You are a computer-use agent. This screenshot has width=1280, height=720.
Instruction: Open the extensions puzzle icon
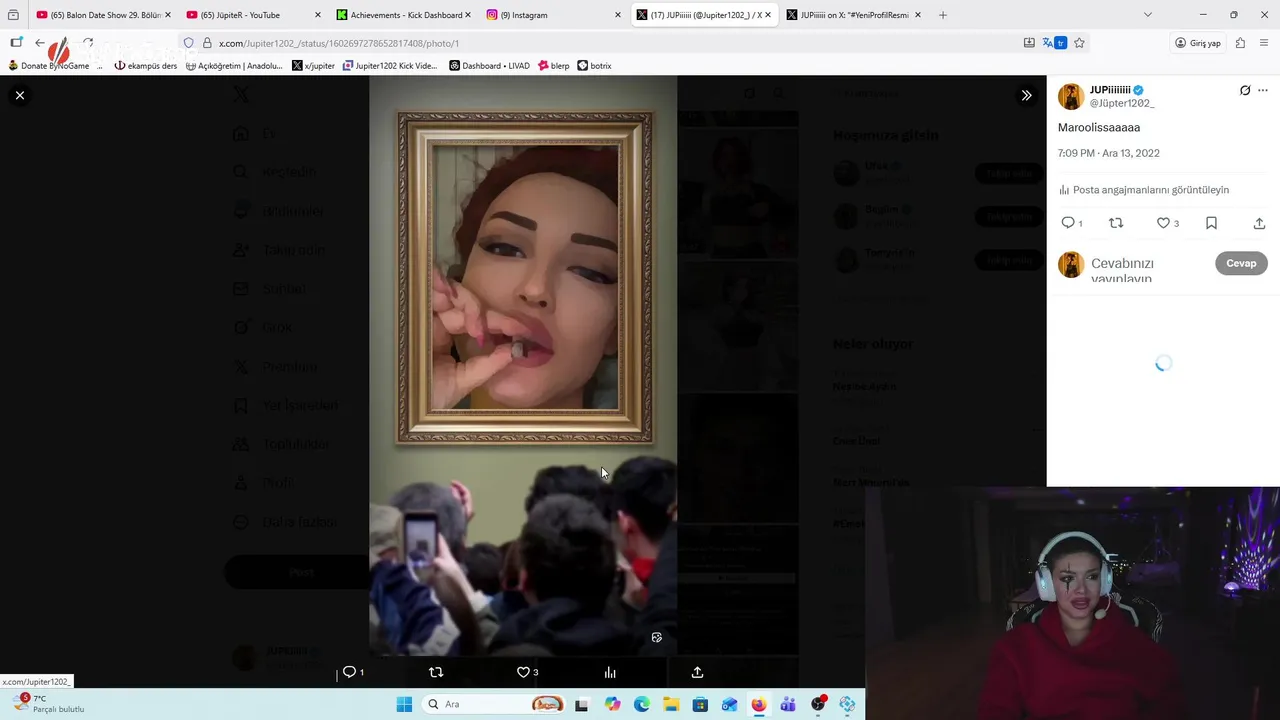(1240, 43)
